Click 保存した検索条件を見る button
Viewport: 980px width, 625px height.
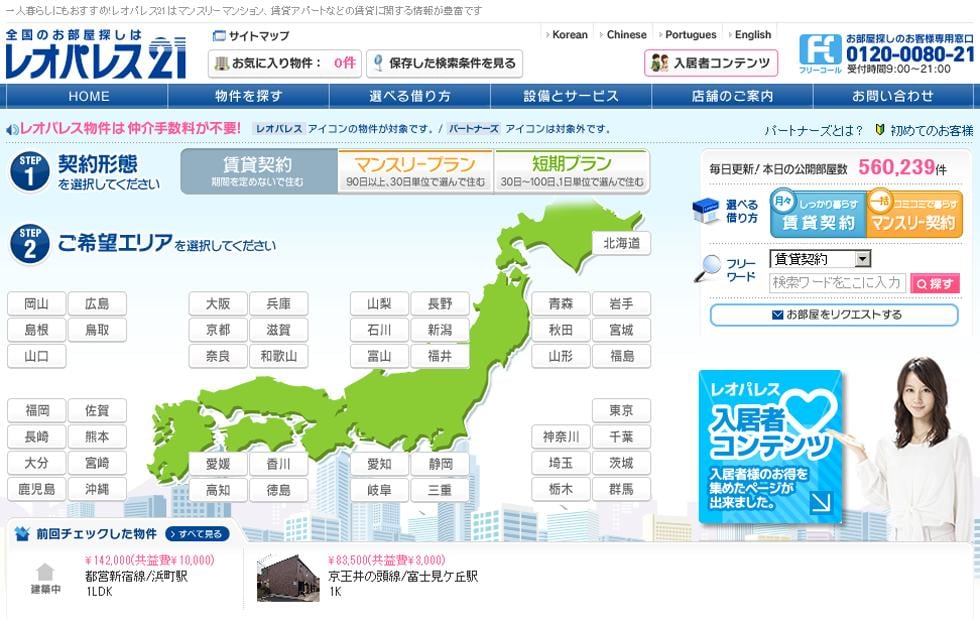pos(444,64)
